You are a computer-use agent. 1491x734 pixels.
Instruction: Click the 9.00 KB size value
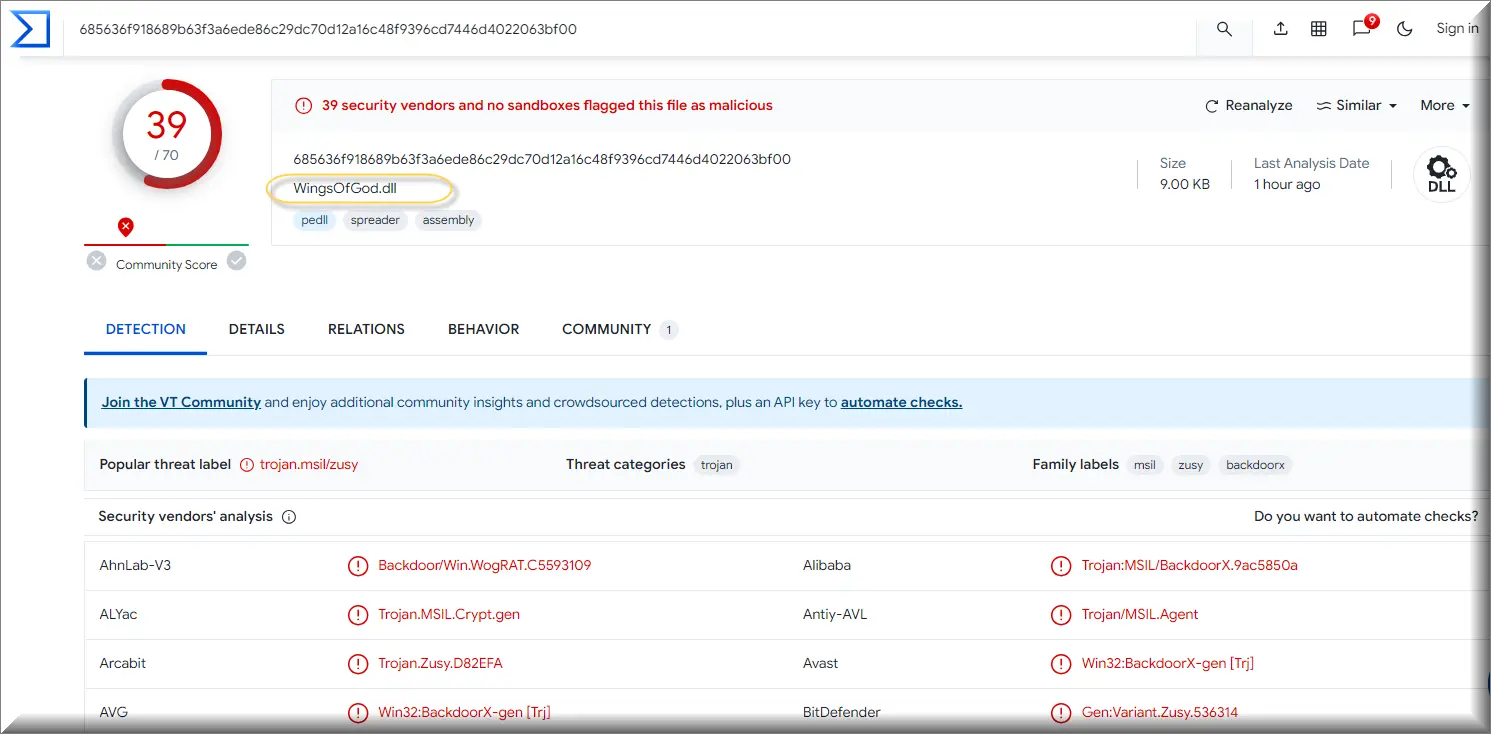tap(1185, 184)
